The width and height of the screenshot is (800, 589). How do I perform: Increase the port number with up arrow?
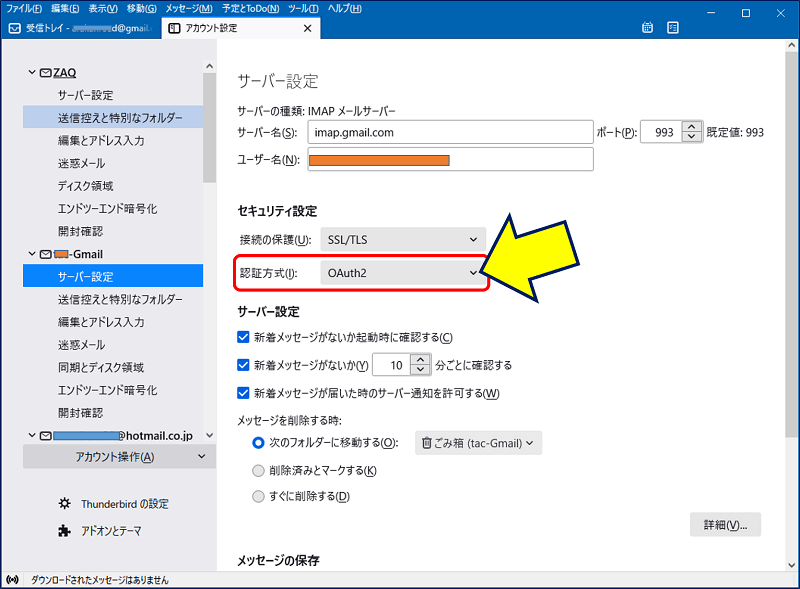click(x=691, y=127)
